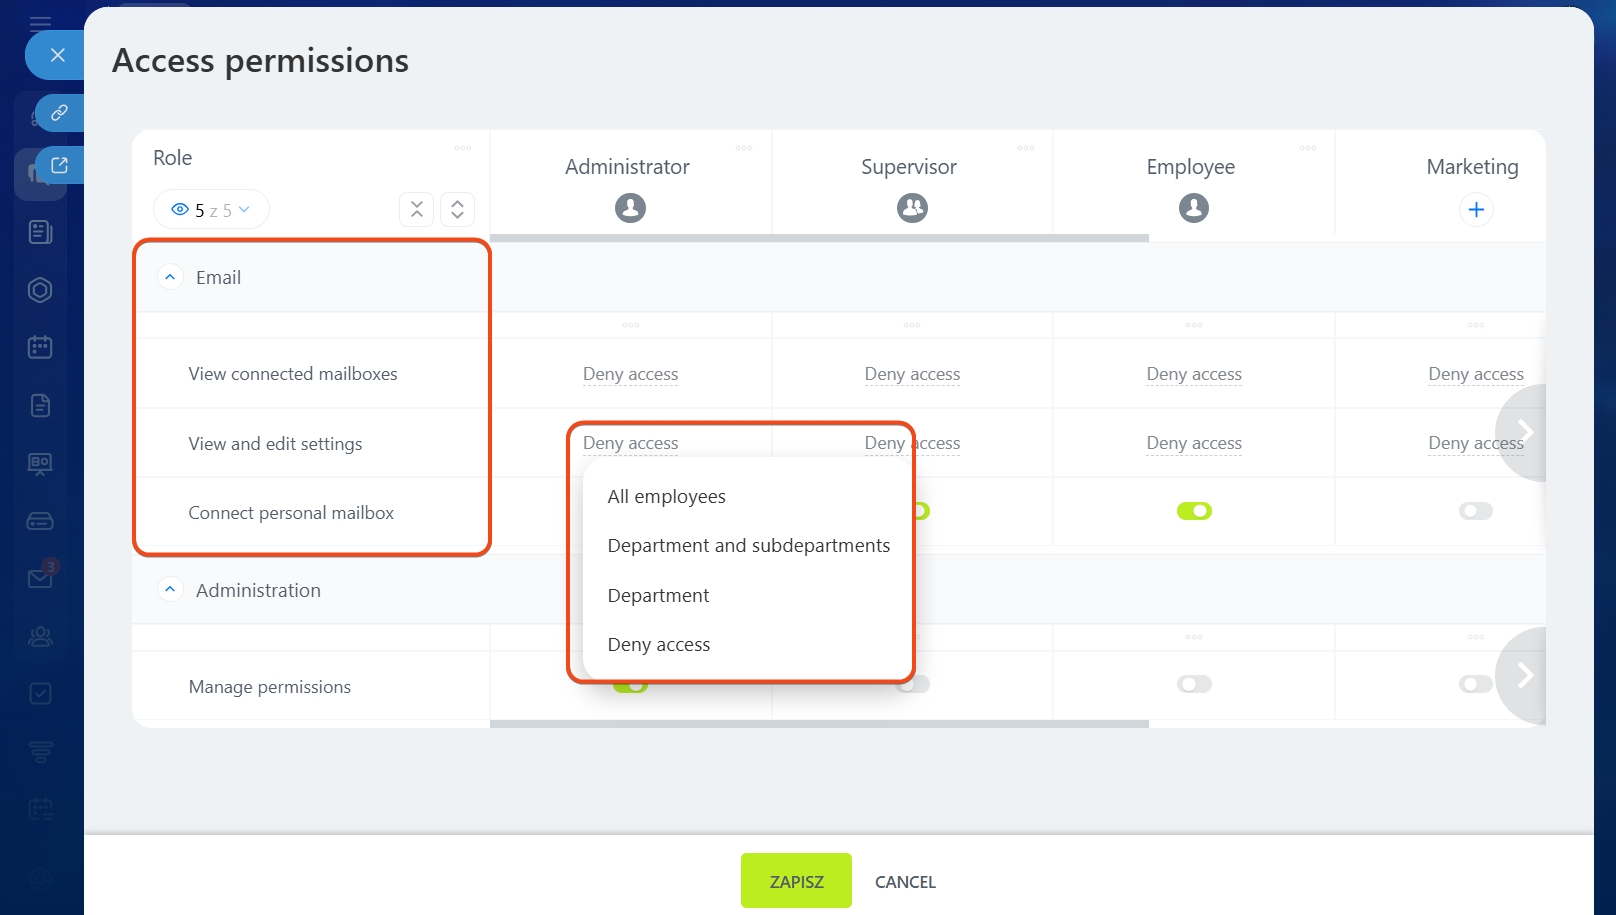Viewport: 1616px width, 915px height.
Task: Click the Employee role user icon
Action: (1193, 208)
